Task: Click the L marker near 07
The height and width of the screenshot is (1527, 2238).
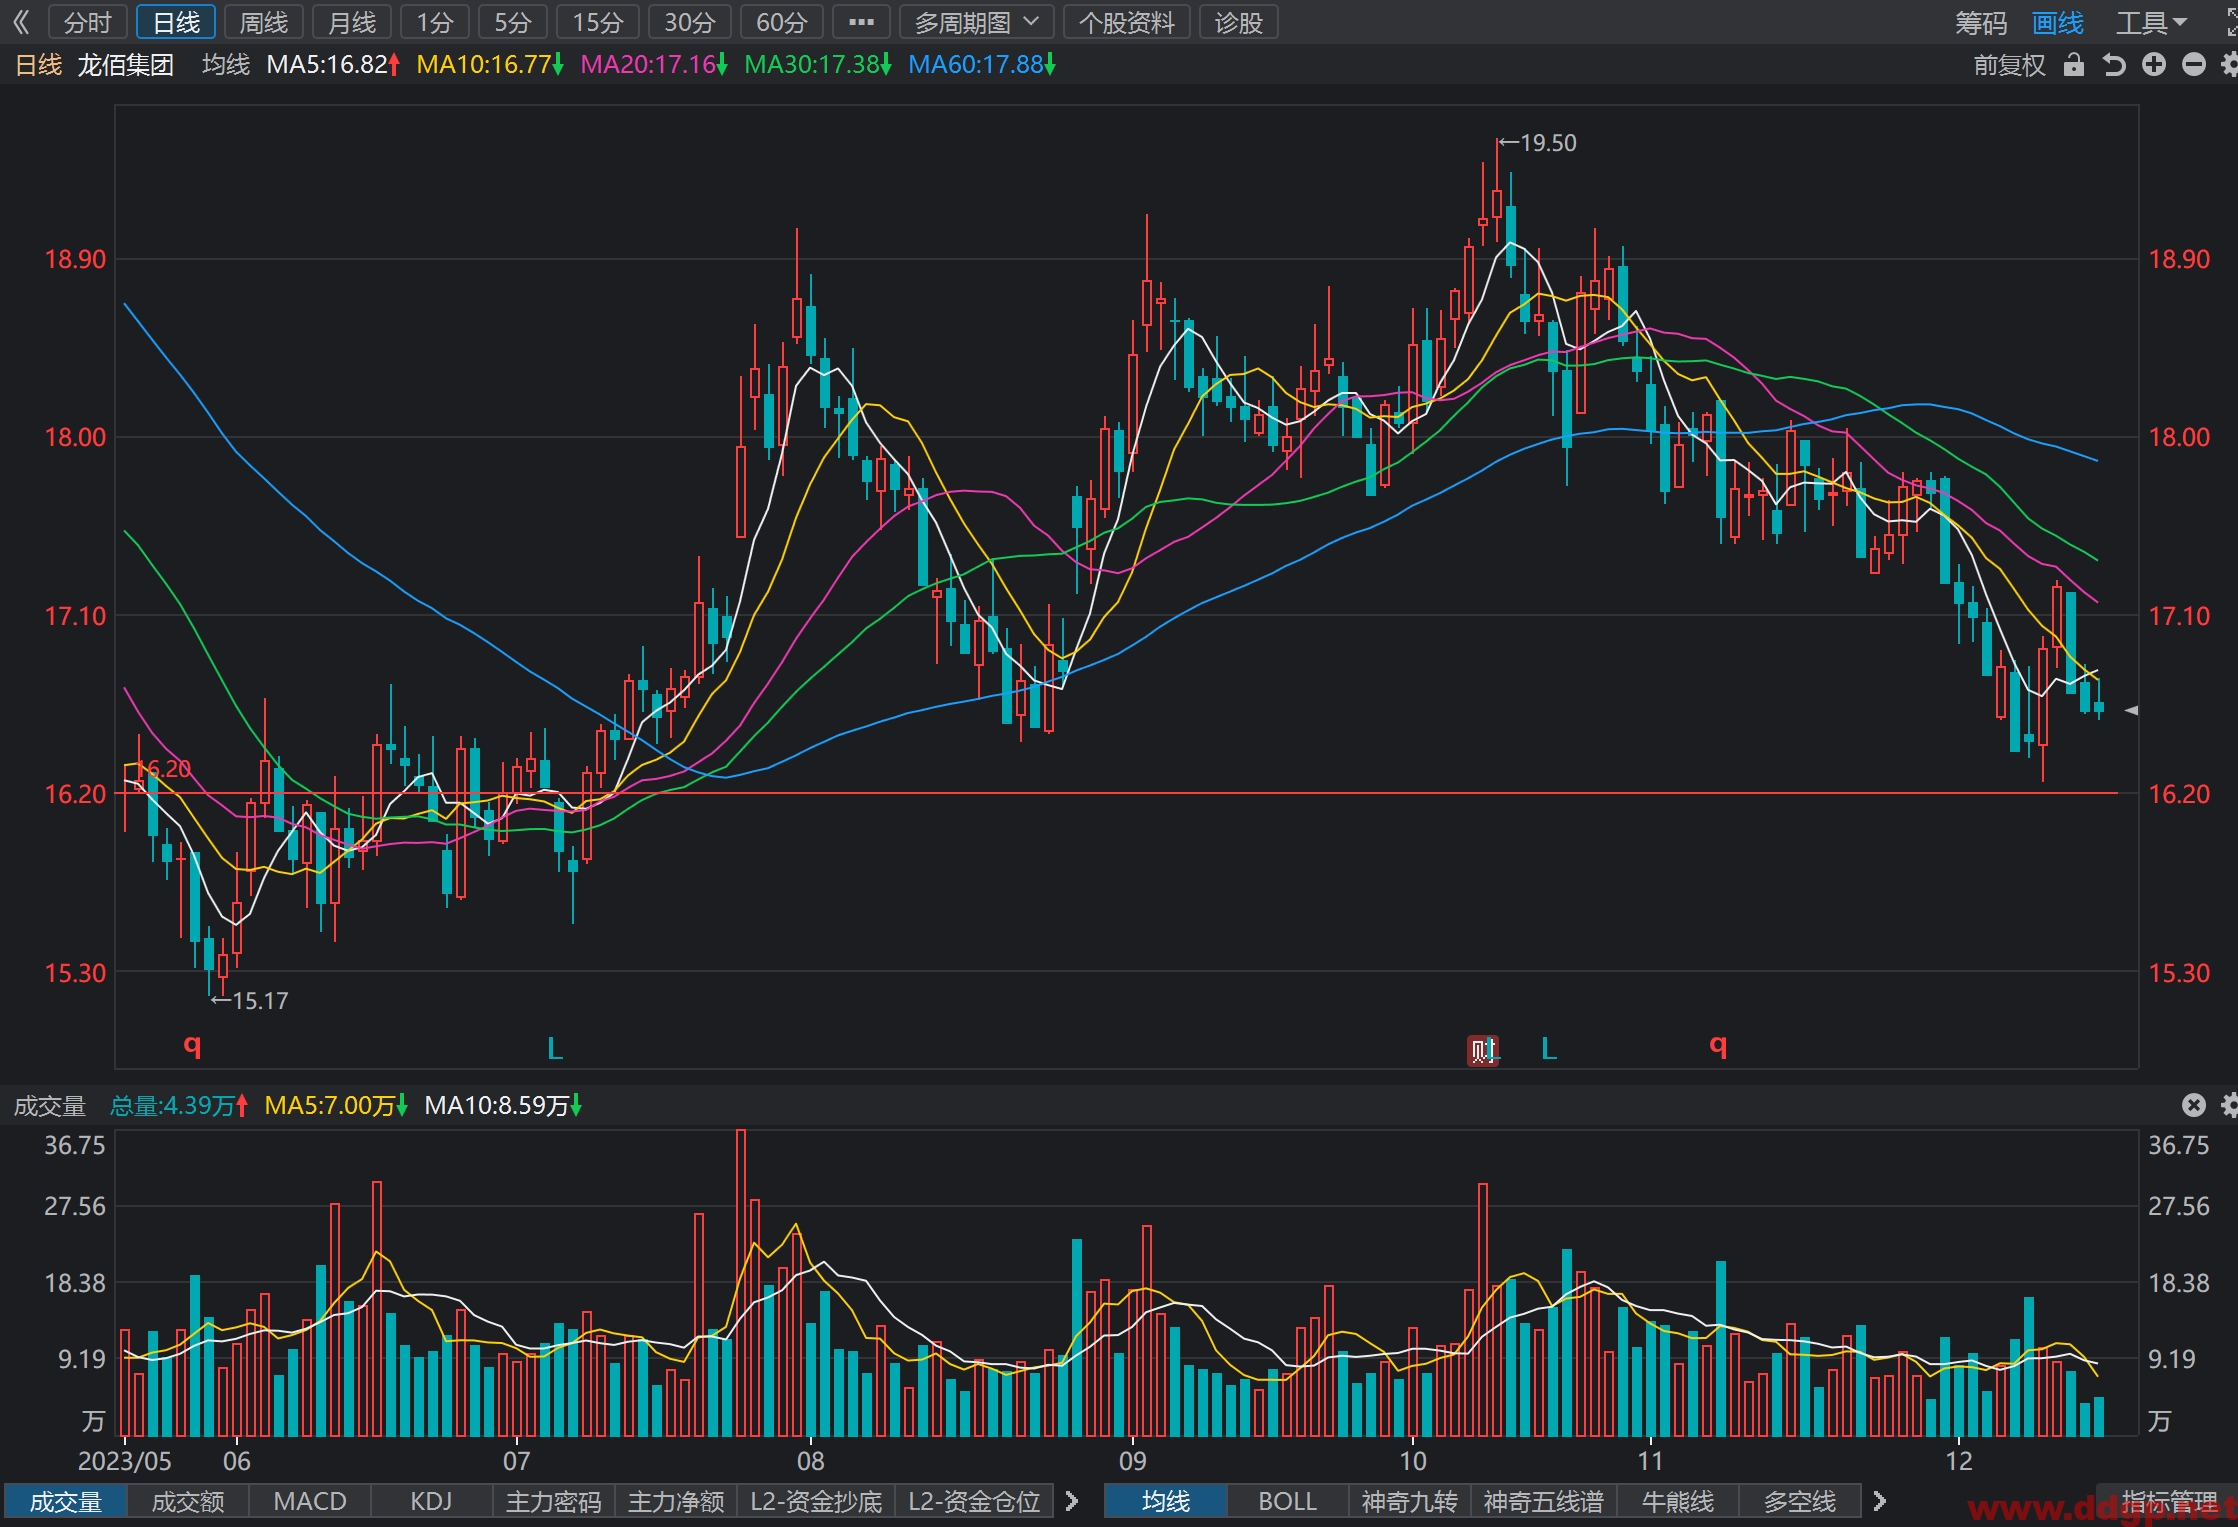Action: (x=555, y=1049)
